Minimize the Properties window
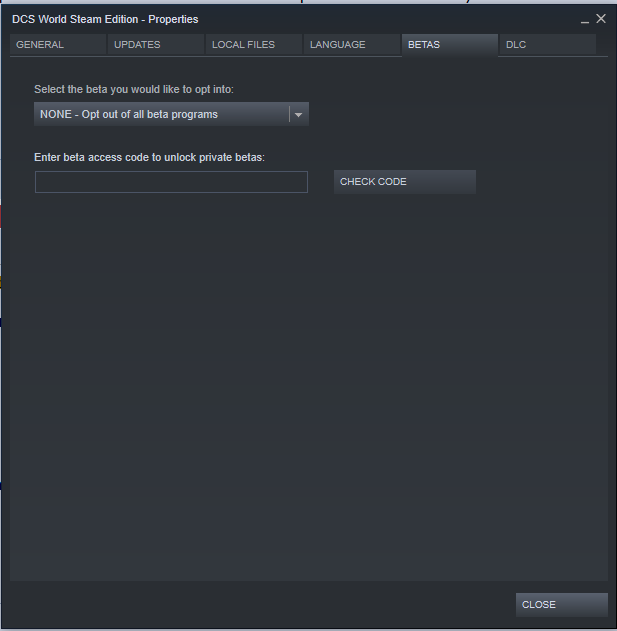The height and width of the screenshot is (631, 617). click(585, 20)
